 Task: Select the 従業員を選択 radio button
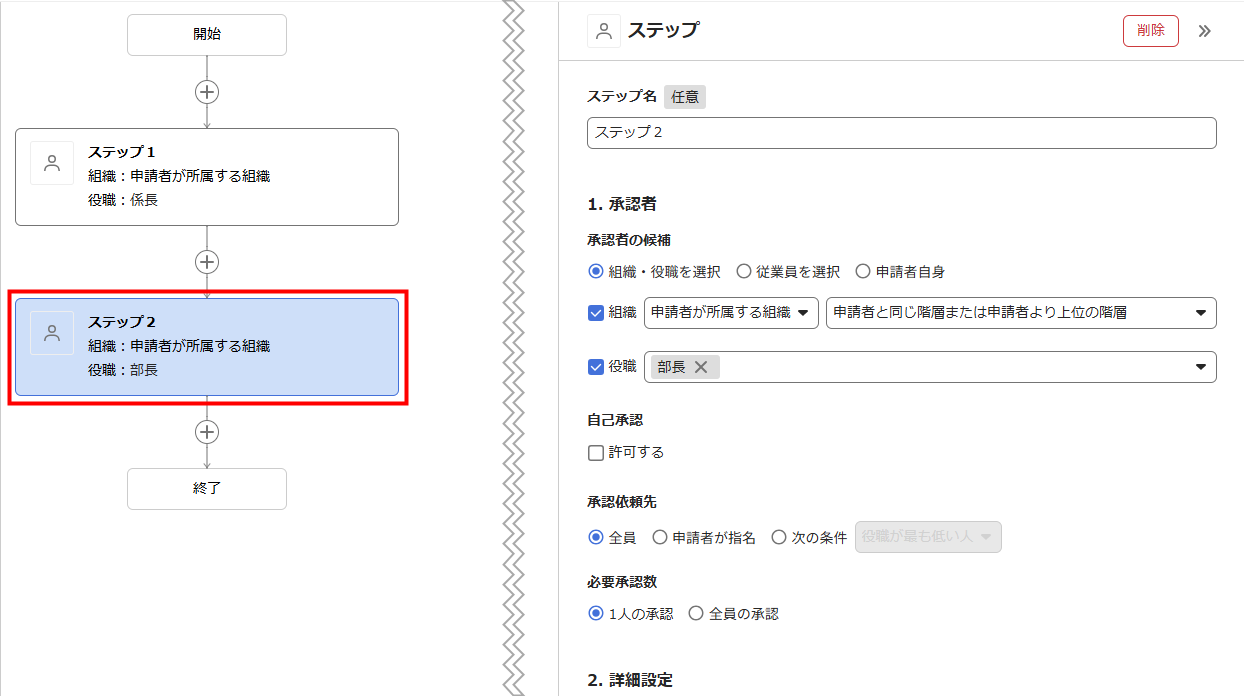point(744,271)
